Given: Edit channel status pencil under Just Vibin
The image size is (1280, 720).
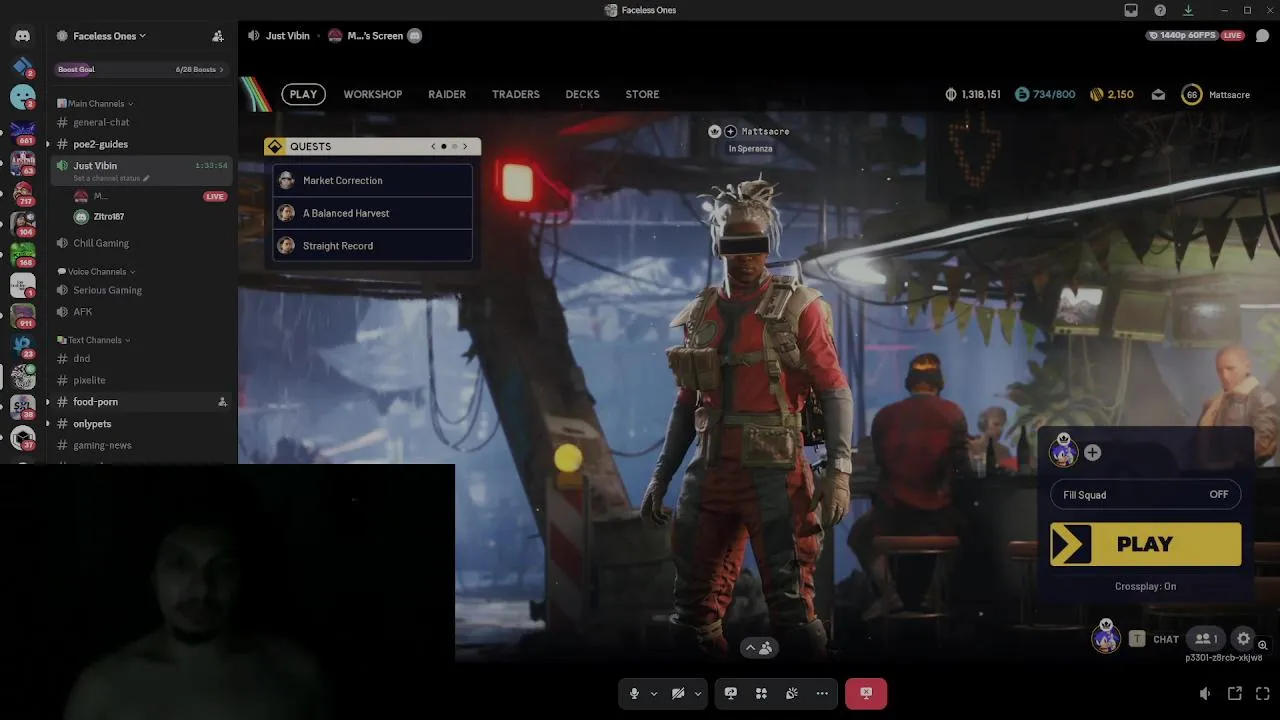Looking at the screenshot, I should (146, 178).
